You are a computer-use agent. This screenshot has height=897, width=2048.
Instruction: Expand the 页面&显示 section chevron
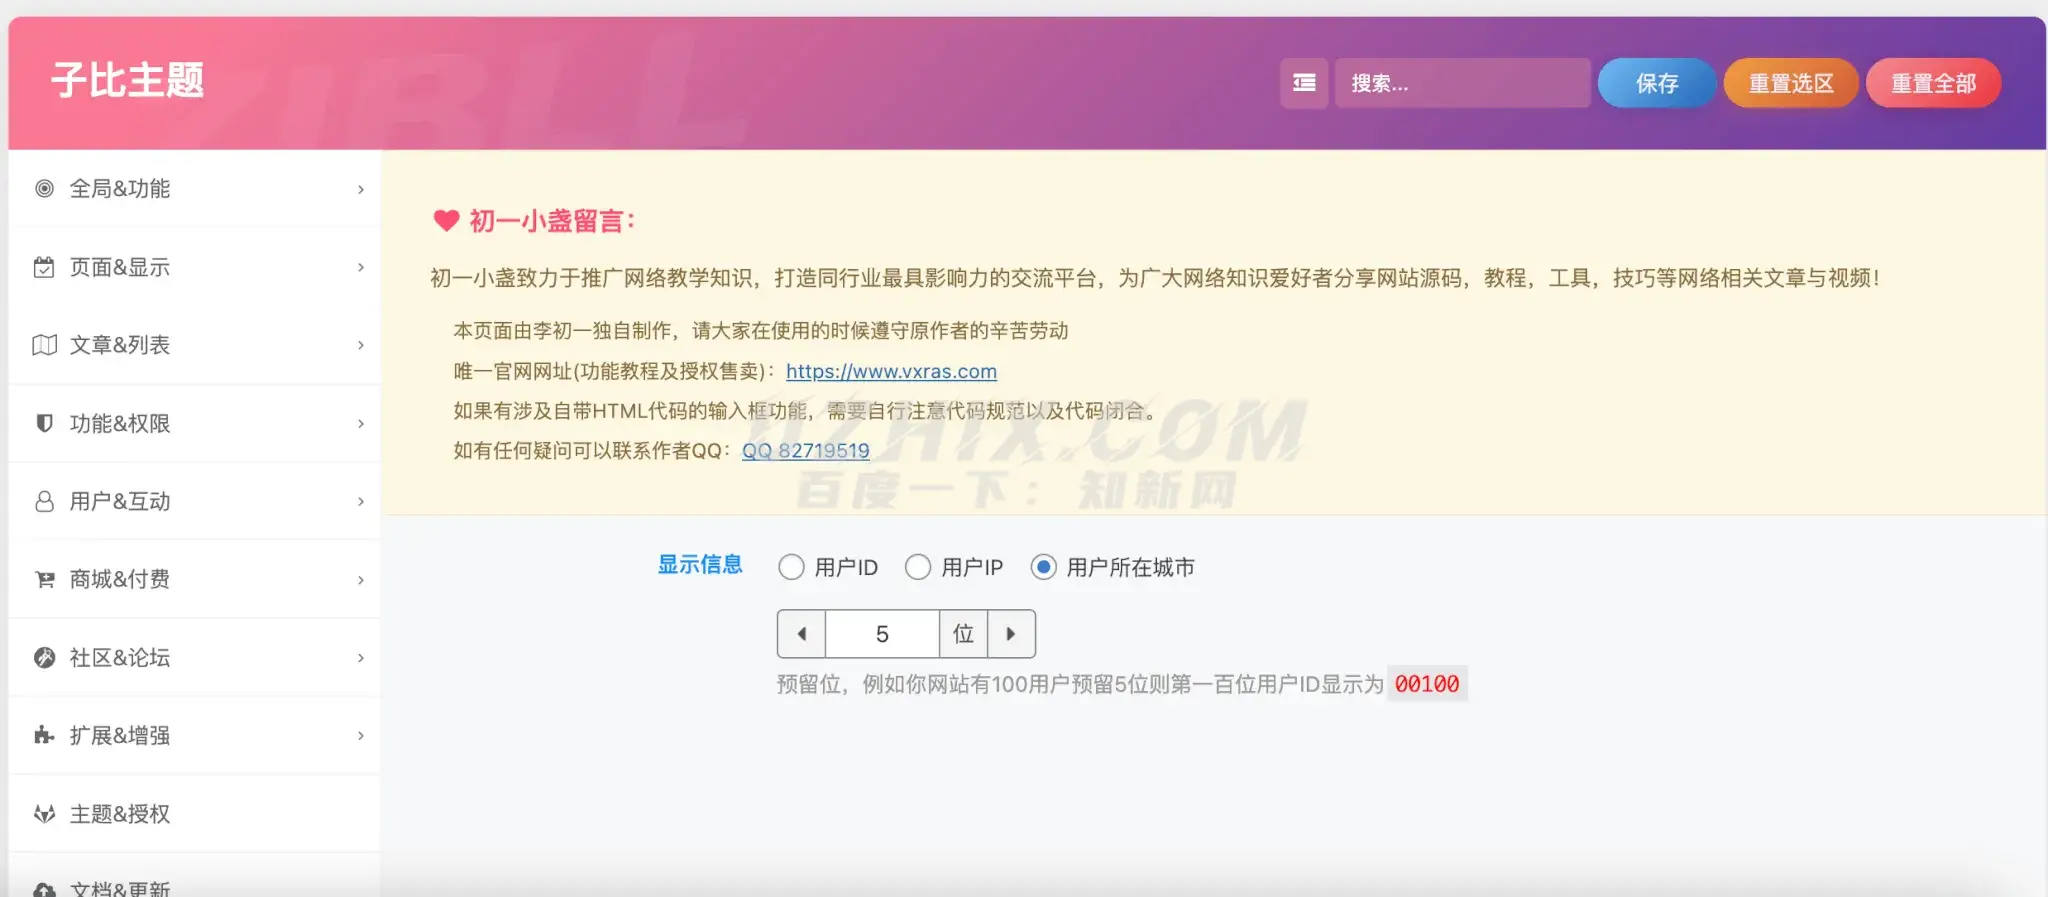tap(361, 267)
